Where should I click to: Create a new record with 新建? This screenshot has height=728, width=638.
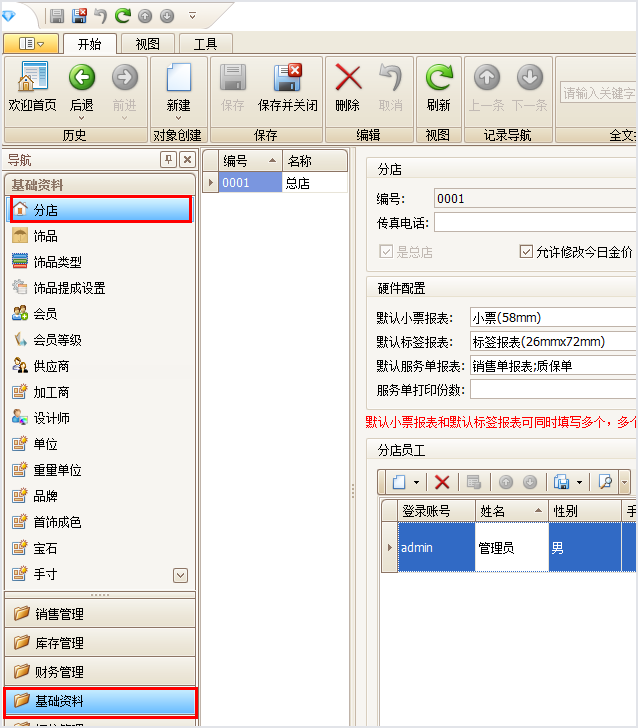(x=178, y=87)
